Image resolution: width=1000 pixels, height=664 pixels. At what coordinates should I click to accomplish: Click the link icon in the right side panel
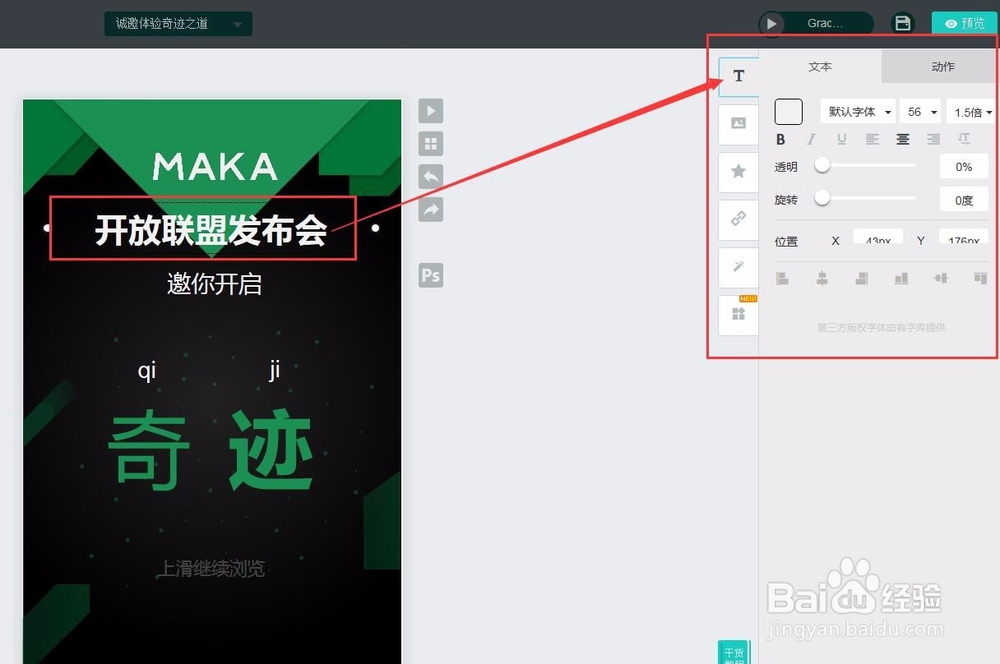point(738,220)
